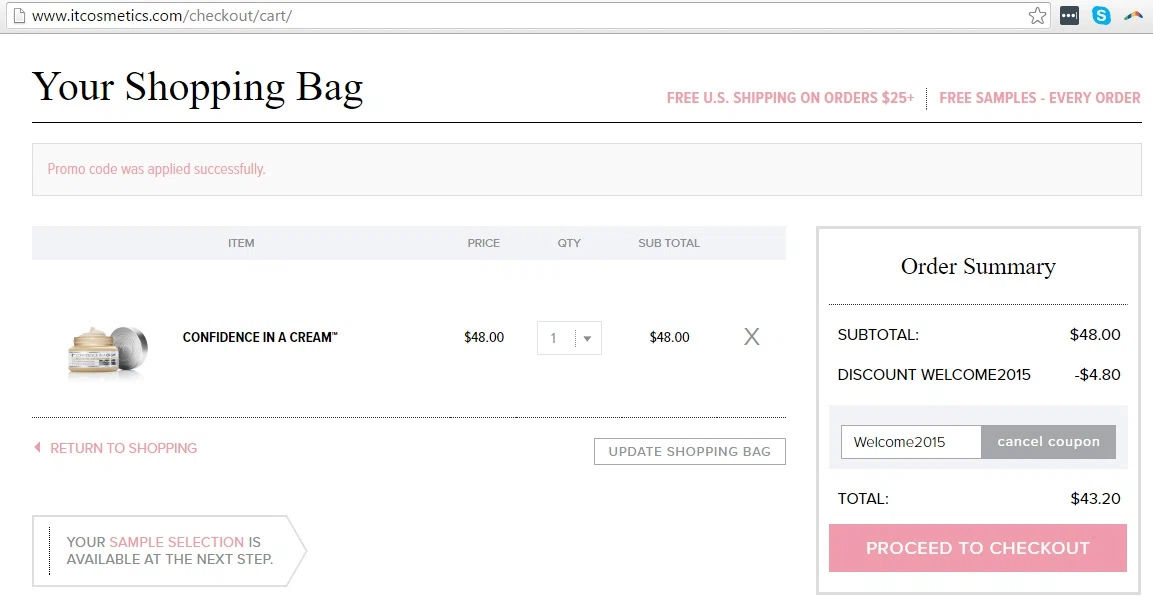1153x607 pixels.
Task: Click the promo code applied successfully message
Action: (x=157, y=169)
